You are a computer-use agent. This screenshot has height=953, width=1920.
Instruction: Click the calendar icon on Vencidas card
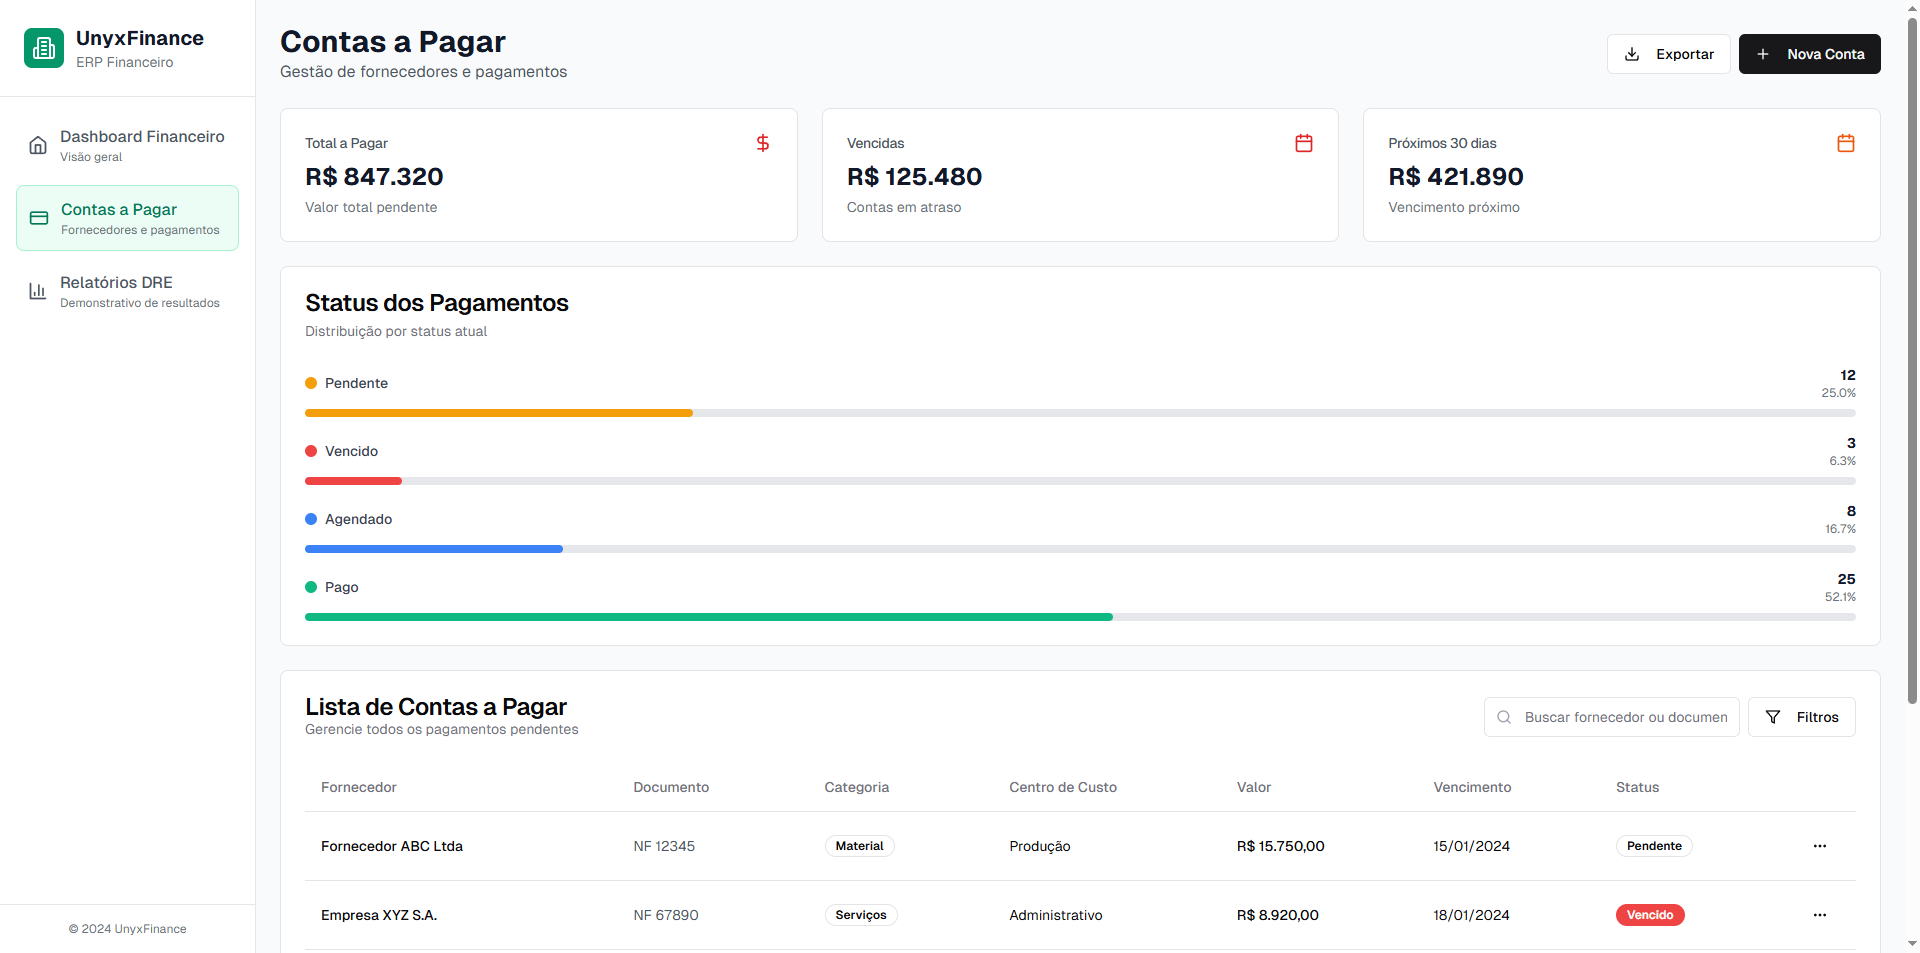click(1304, 143)
